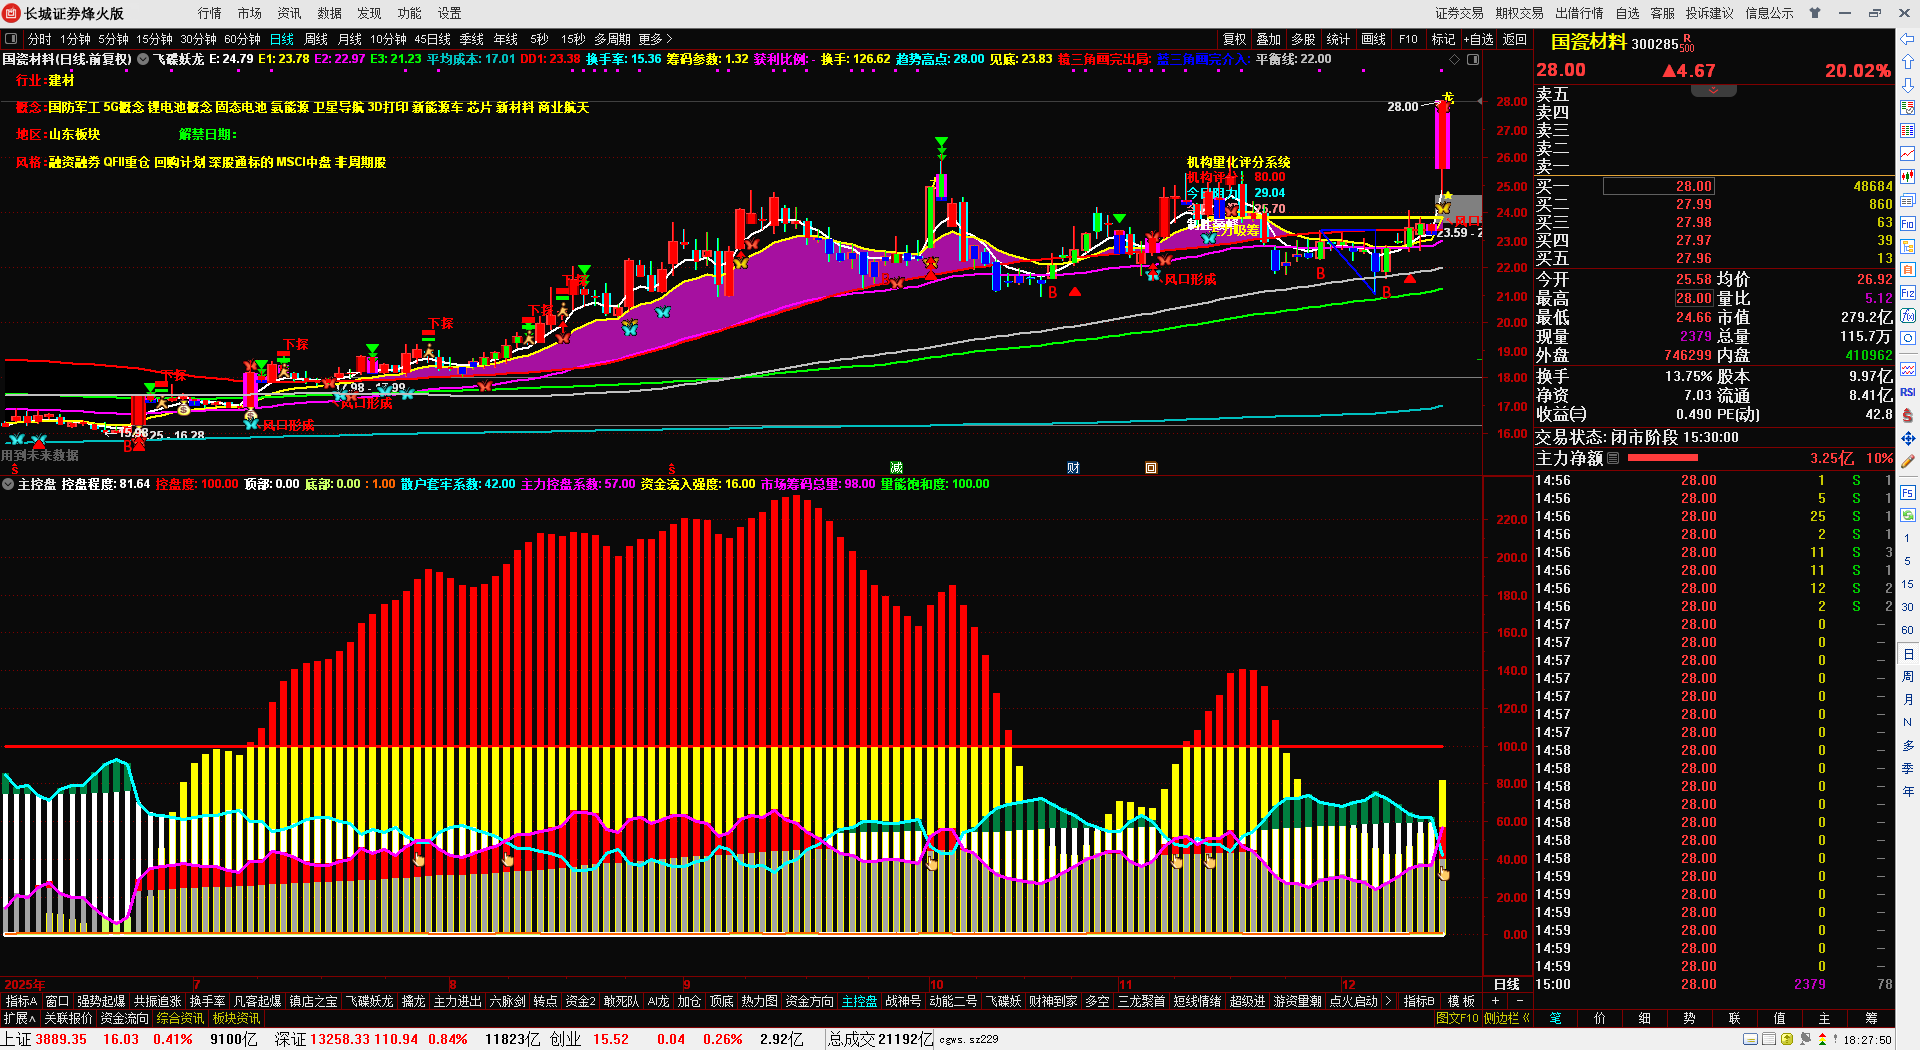Click the up arrow icon in right sidebar
Viewport: 1920px width, 1050px height.
(x=1908, y=62)
